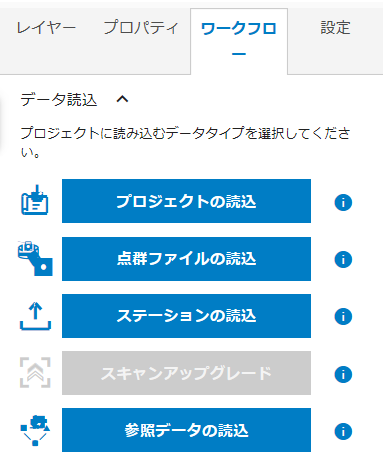Click the project import clipboard icon

pos(35,200)
